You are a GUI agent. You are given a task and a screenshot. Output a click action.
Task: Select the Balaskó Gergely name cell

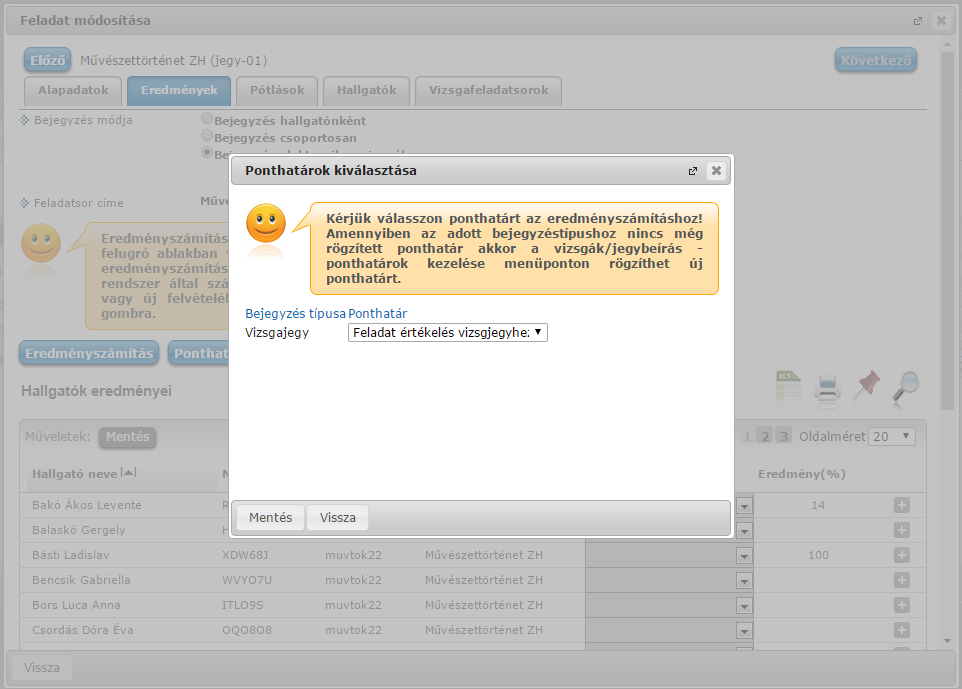79,530
